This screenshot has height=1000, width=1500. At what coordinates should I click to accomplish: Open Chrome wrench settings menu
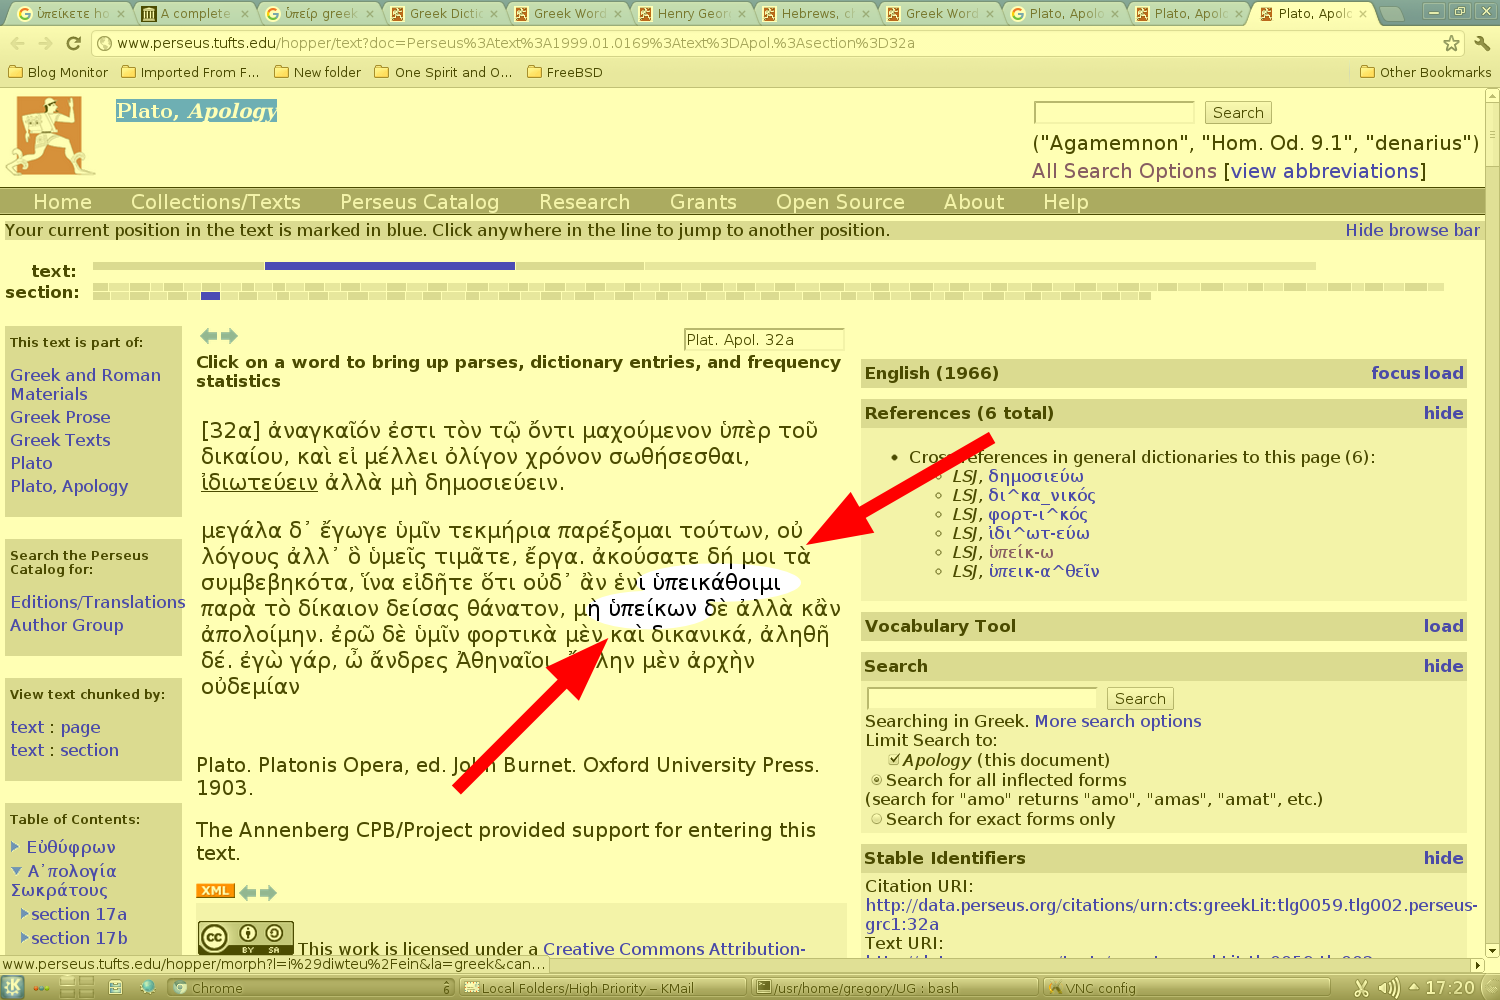pyautogui.click(x=1482, y=43)
